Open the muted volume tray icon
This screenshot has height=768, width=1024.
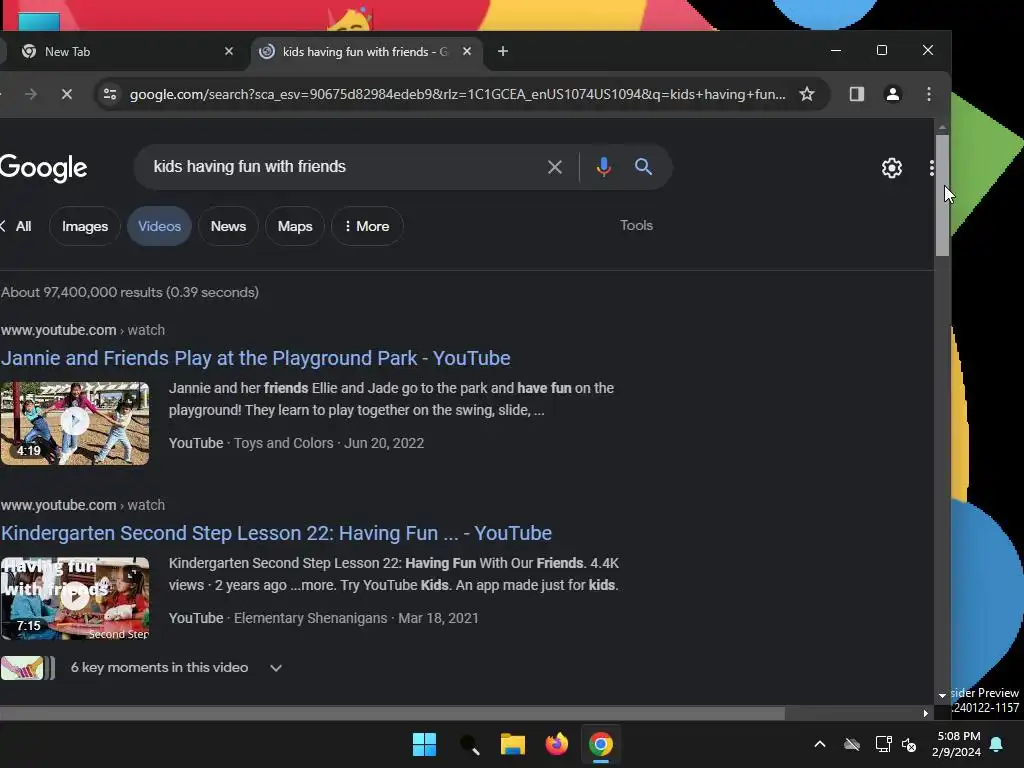pyautogui.click(x=909, y=744)
